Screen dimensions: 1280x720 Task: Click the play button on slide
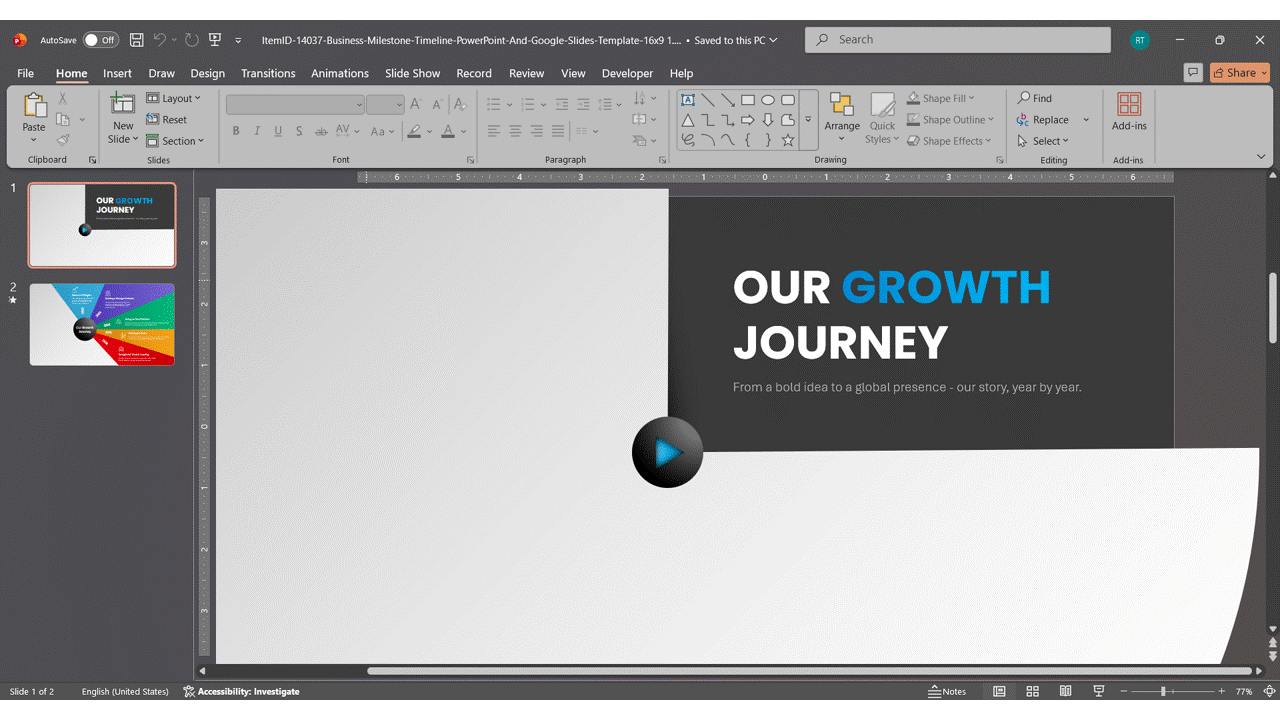667,453
